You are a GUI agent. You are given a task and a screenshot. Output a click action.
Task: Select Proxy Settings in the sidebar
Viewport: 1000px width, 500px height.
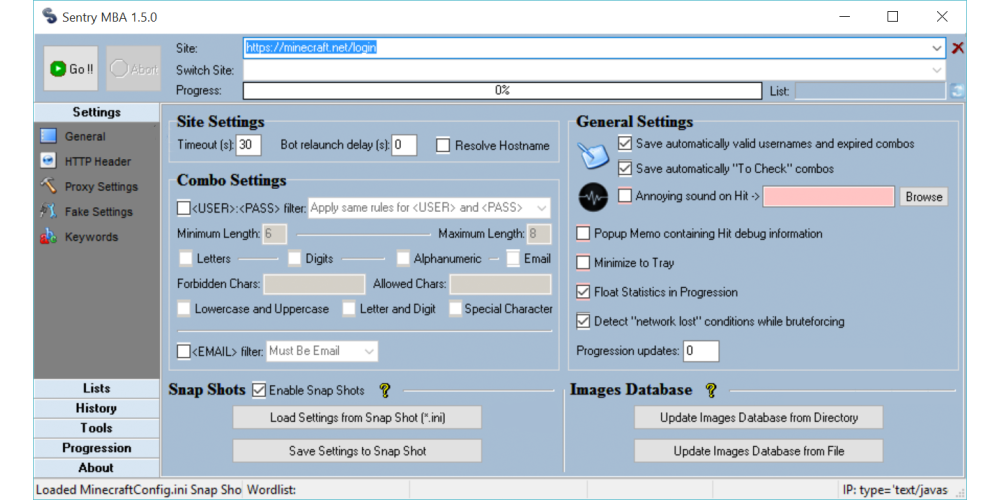tap(101, 187)
